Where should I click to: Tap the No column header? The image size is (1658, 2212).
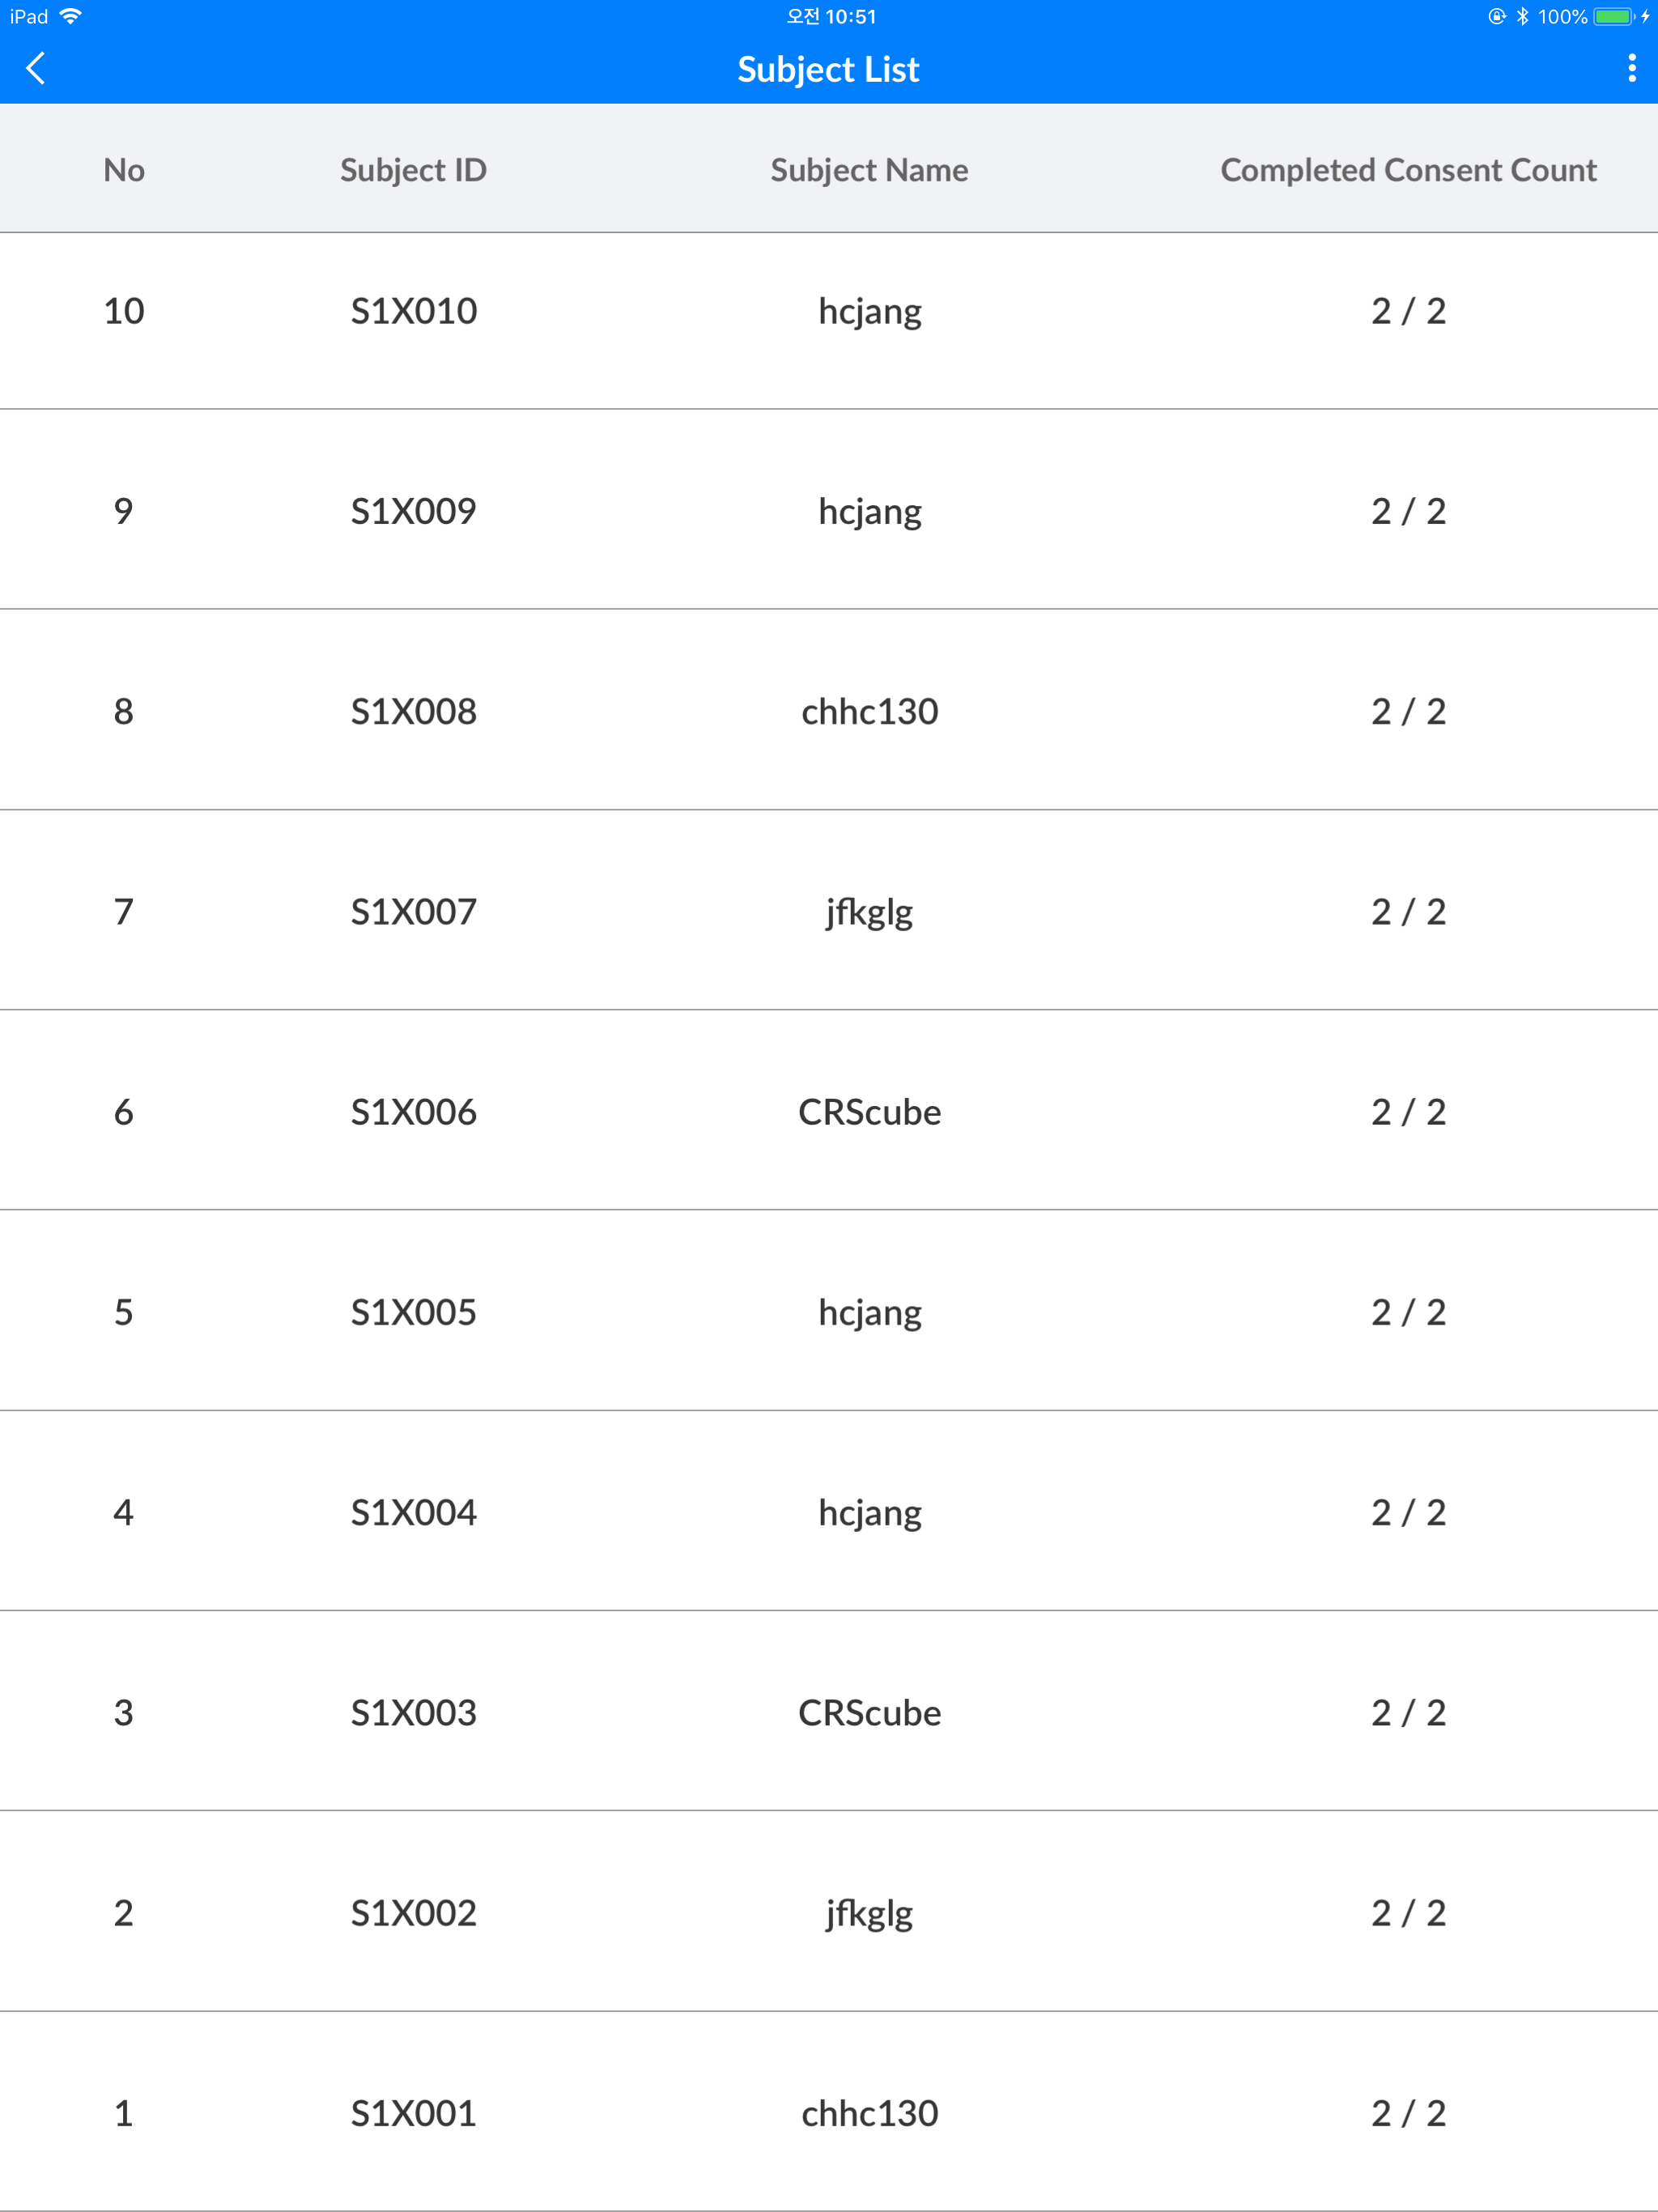pos(124,169)
